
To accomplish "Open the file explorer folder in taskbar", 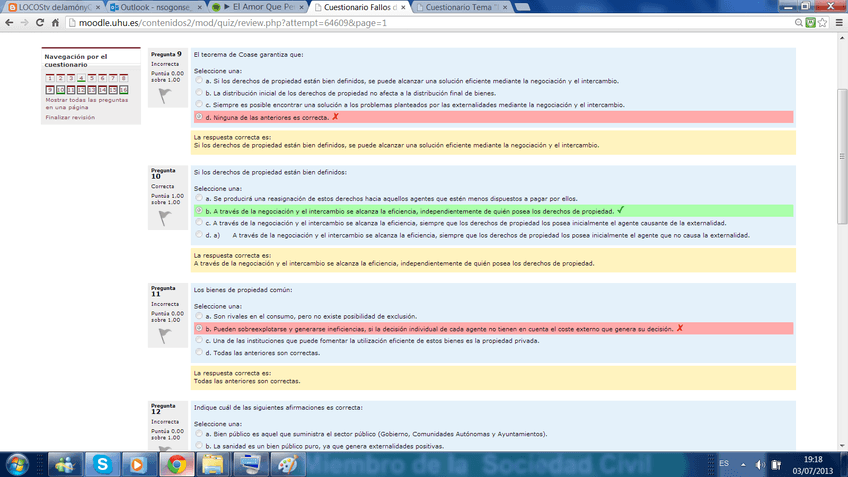I will click(x=214, y=464).
